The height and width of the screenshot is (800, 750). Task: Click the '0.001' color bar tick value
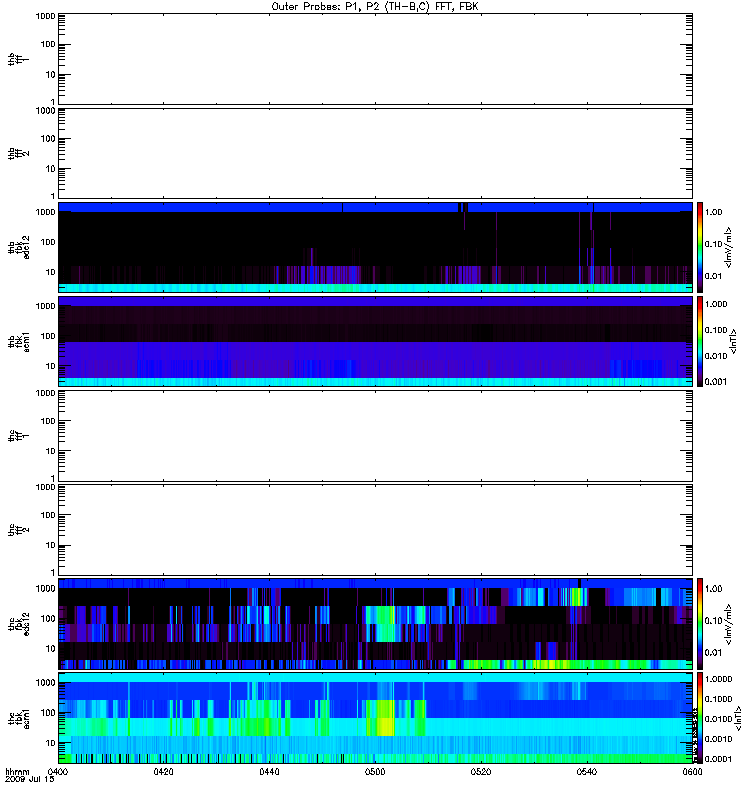pos(716,382)
